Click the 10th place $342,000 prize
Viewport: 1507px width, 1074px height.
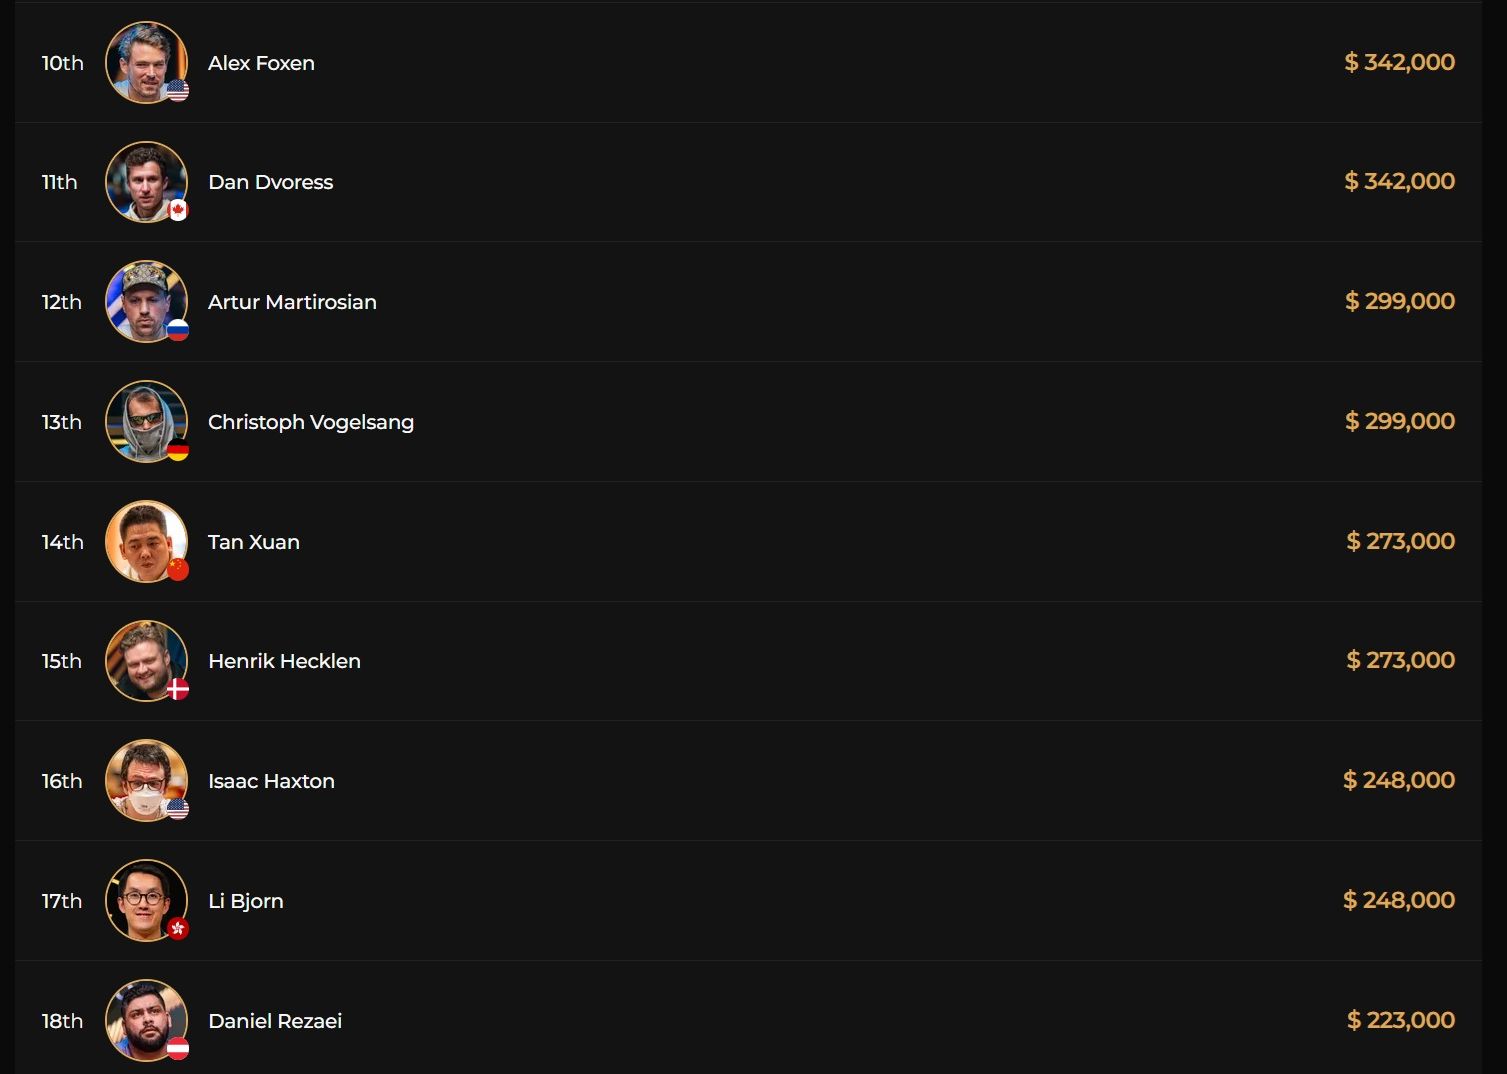[1399, 62]
